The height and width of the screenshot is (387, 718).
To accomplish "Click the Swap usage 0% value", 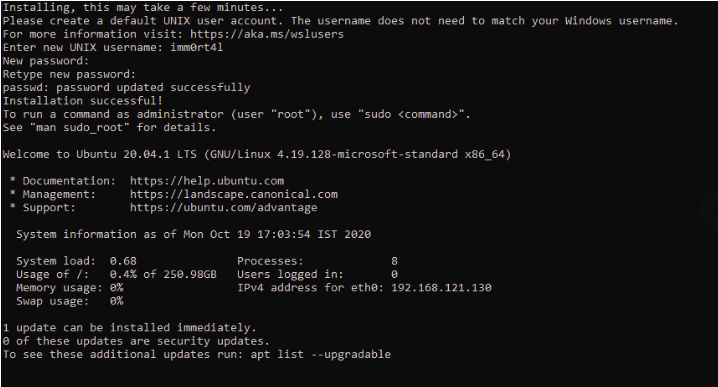I will [116, 301].
